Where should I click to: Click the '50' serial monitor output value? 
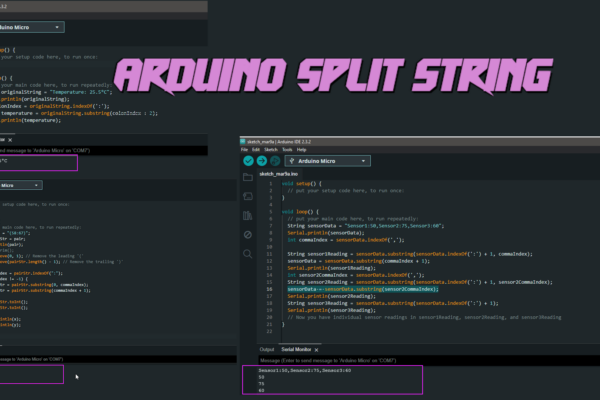(261, 377)
